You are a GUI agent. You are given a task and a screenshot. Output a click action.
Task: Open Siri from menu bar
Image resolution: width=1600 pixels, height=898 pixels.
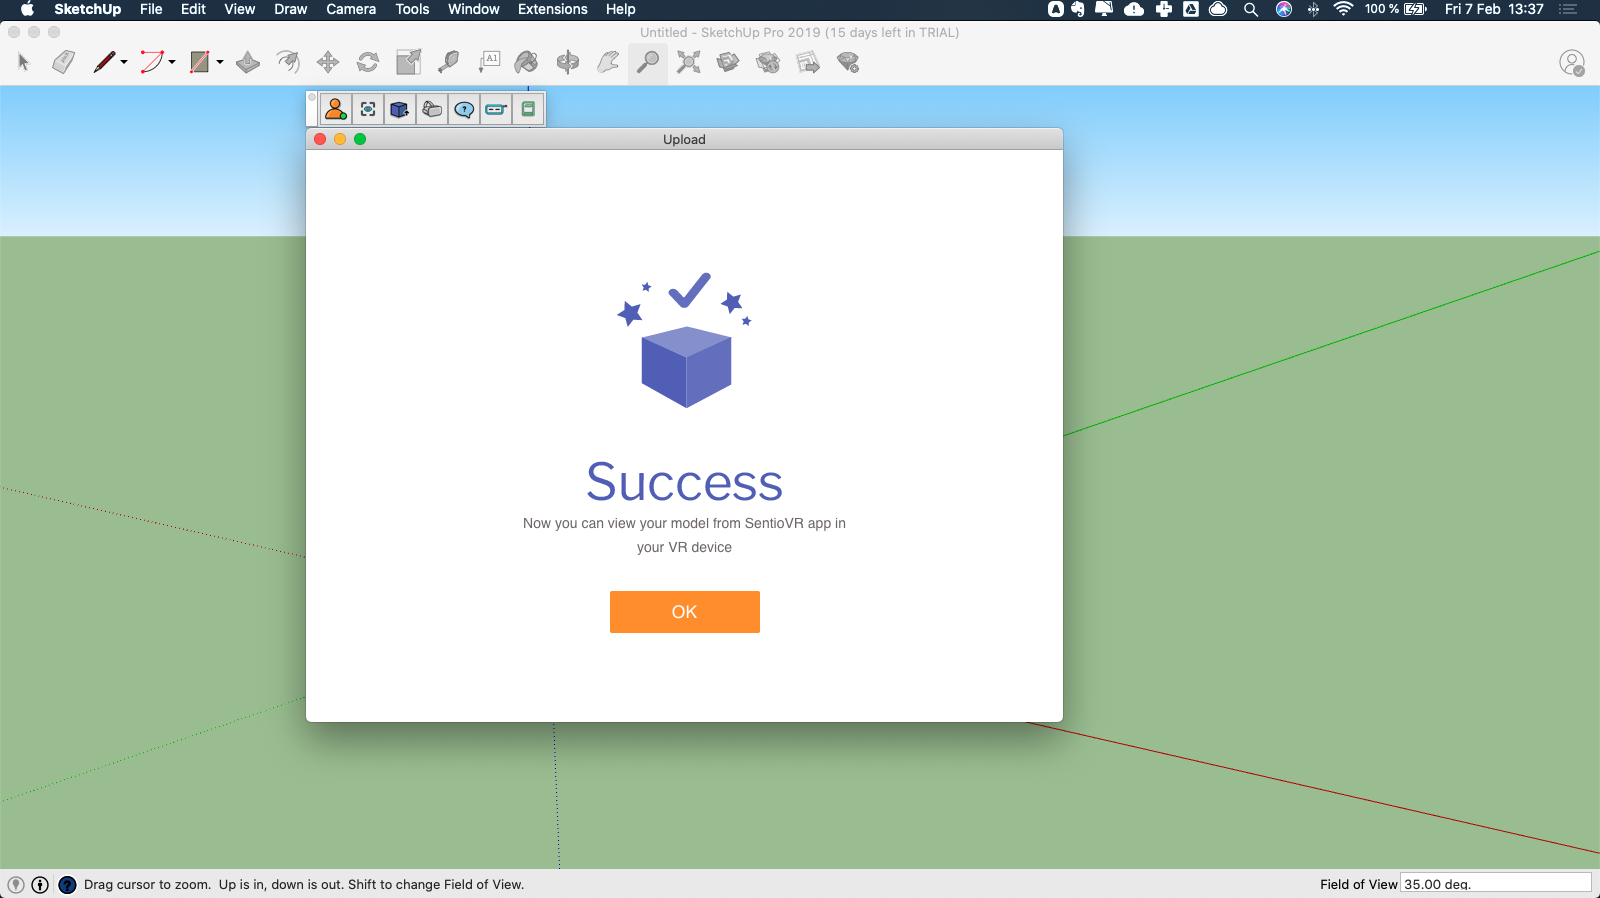1284,9
